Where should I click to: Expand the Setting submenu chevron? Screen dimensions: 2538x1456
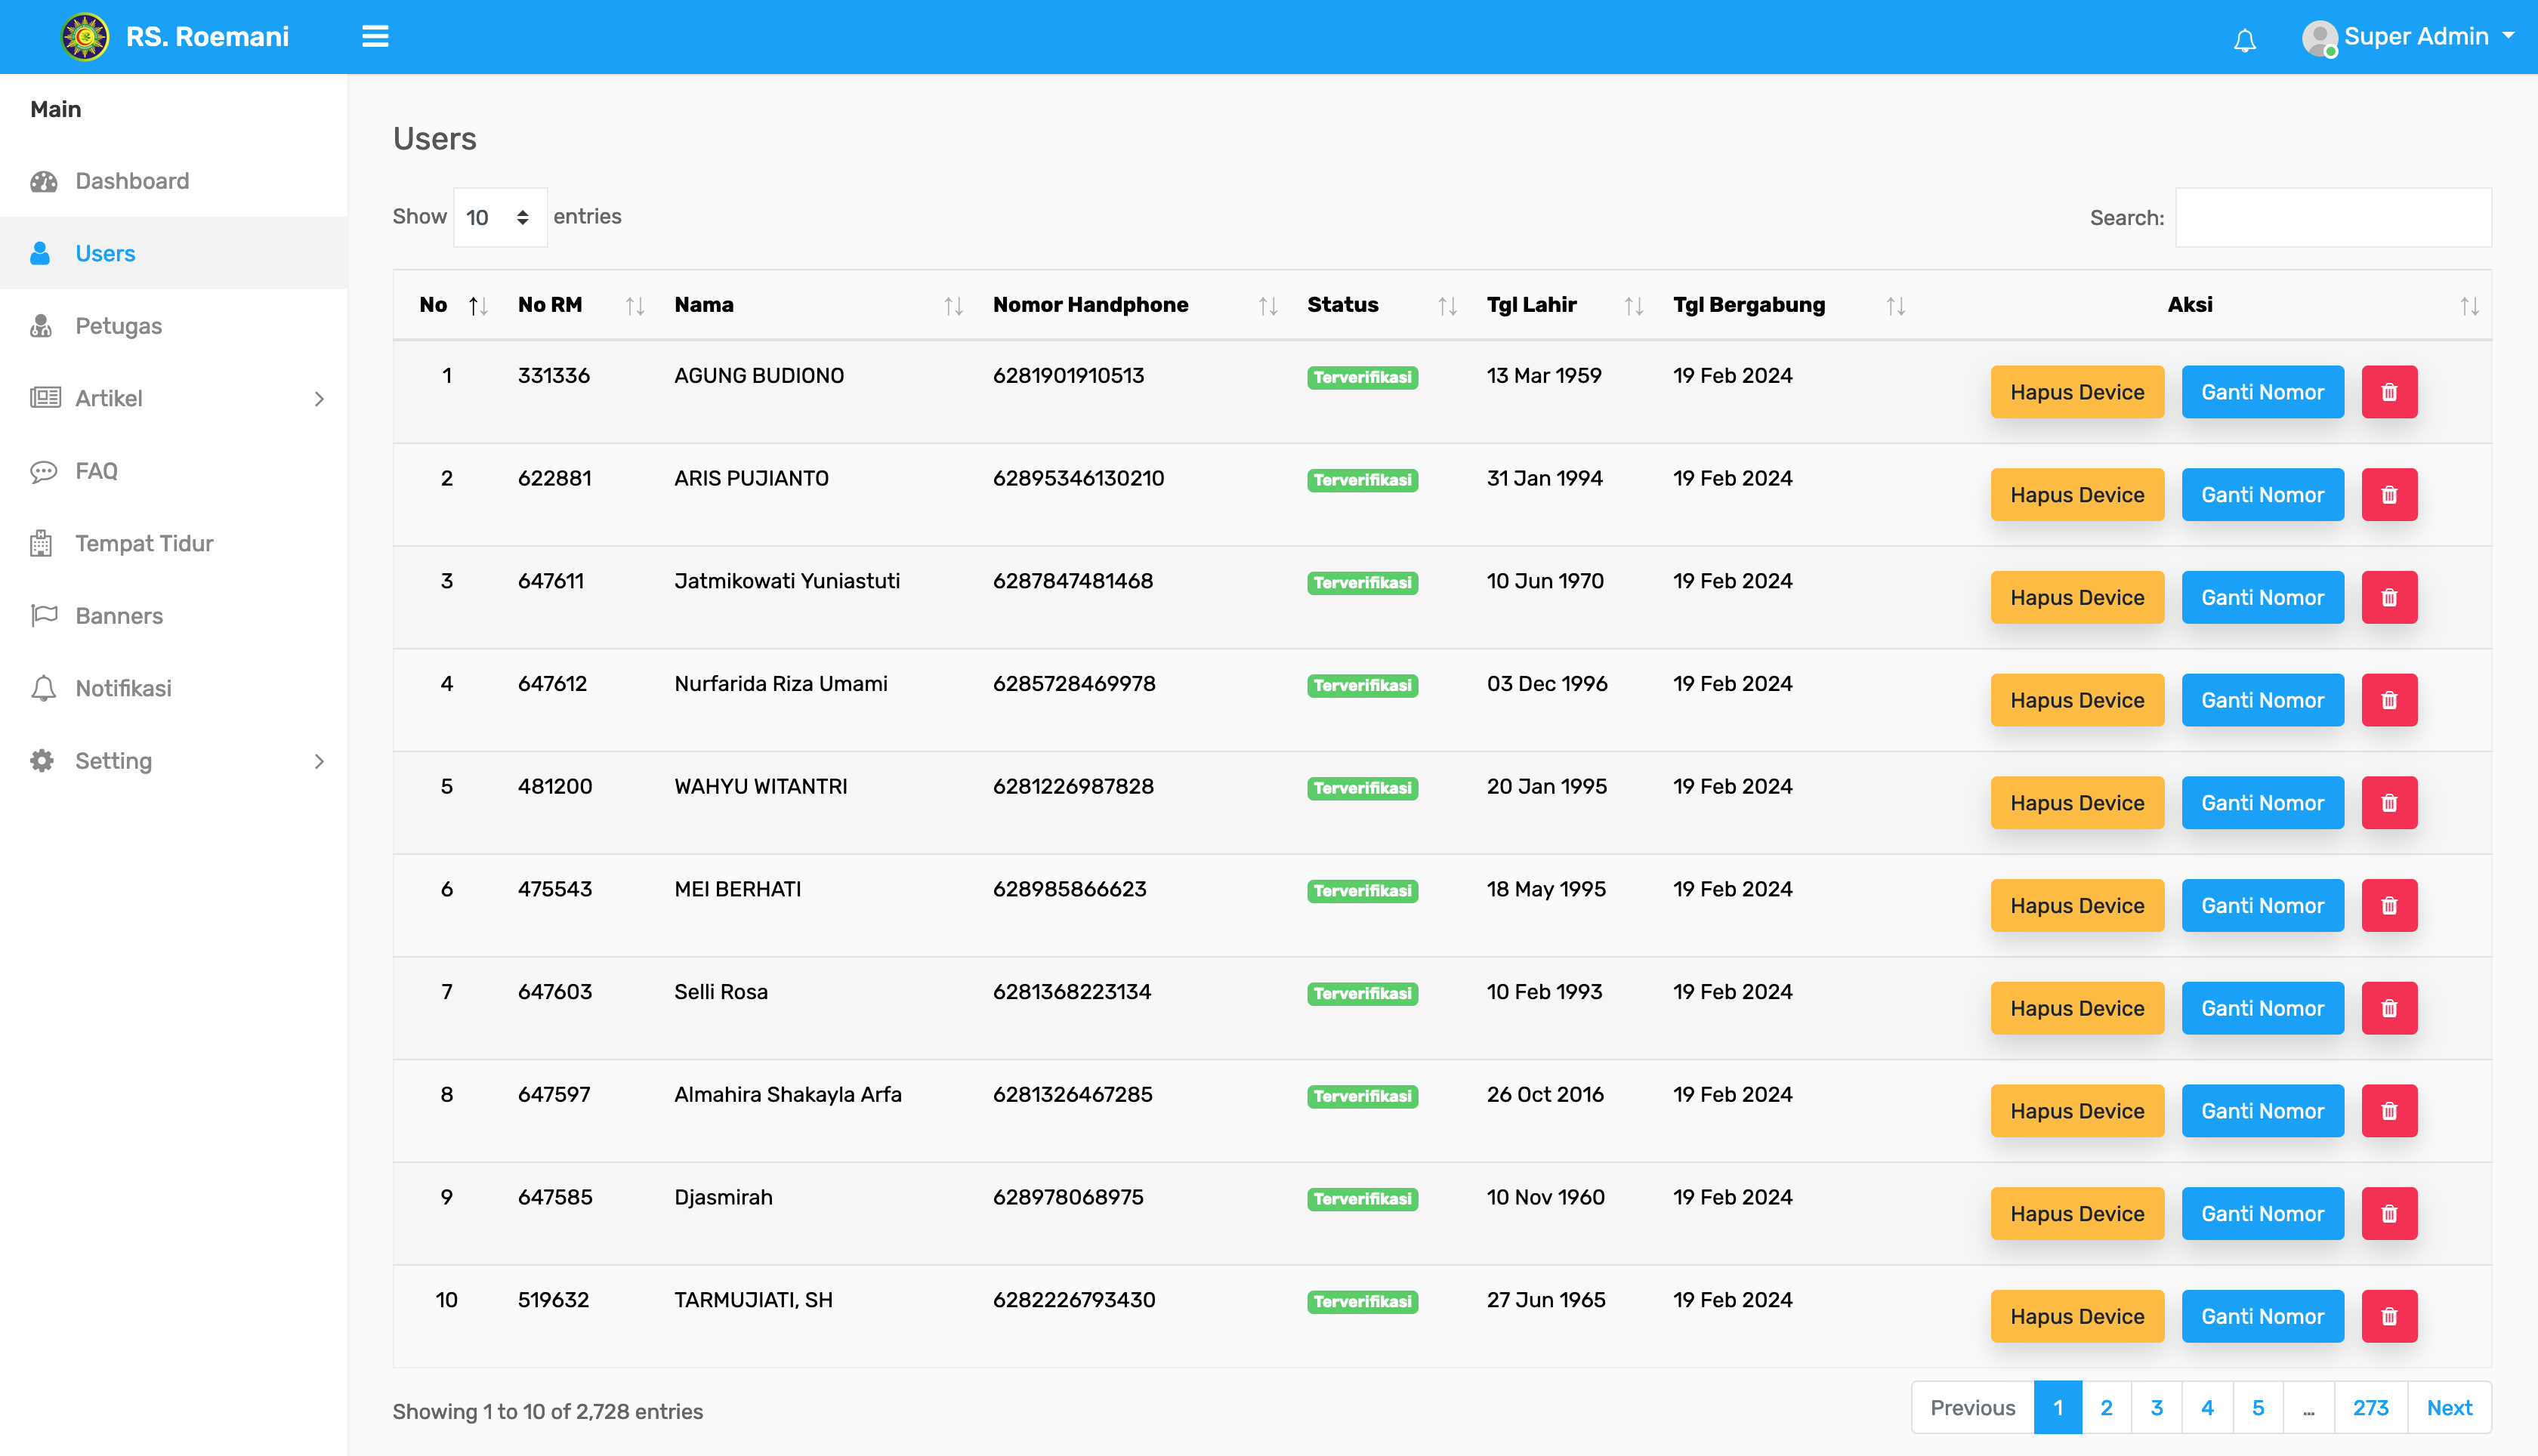[x=319, y=762]
